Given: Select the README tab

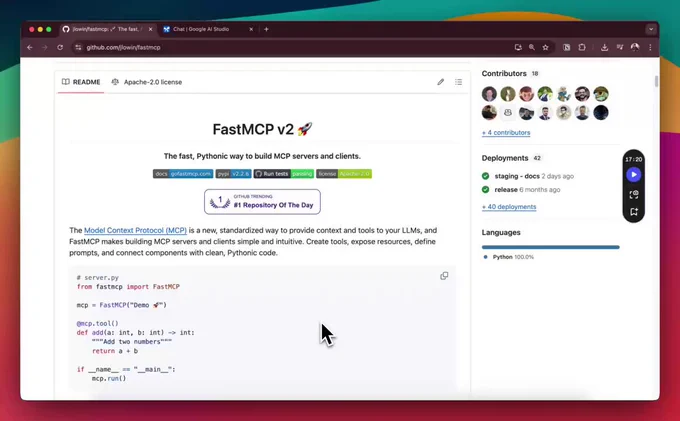Looking at the screenshot, I should pyautogui.click(x=81, y=82).
